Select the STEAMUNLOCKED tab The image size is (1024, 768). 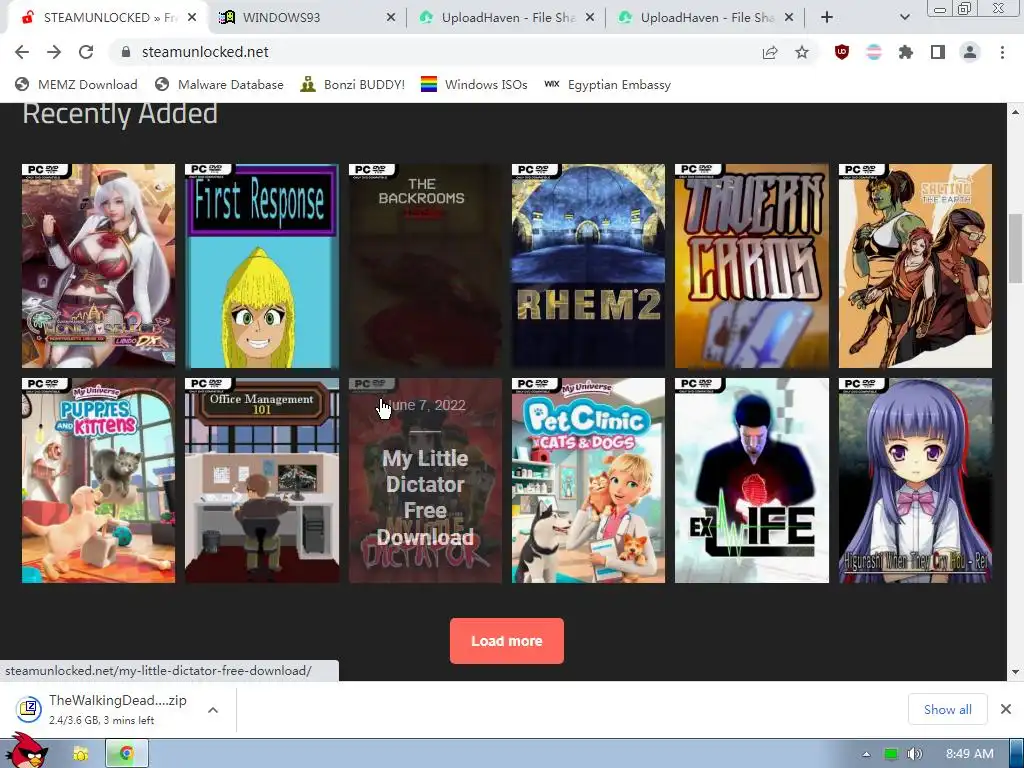point(108,18)
